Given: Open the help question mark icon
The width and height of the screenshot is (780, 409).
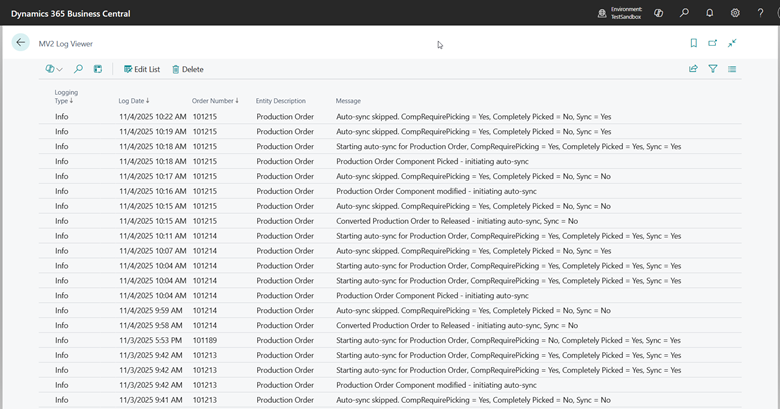Looking at the screenshot, I should click(760, 13).
